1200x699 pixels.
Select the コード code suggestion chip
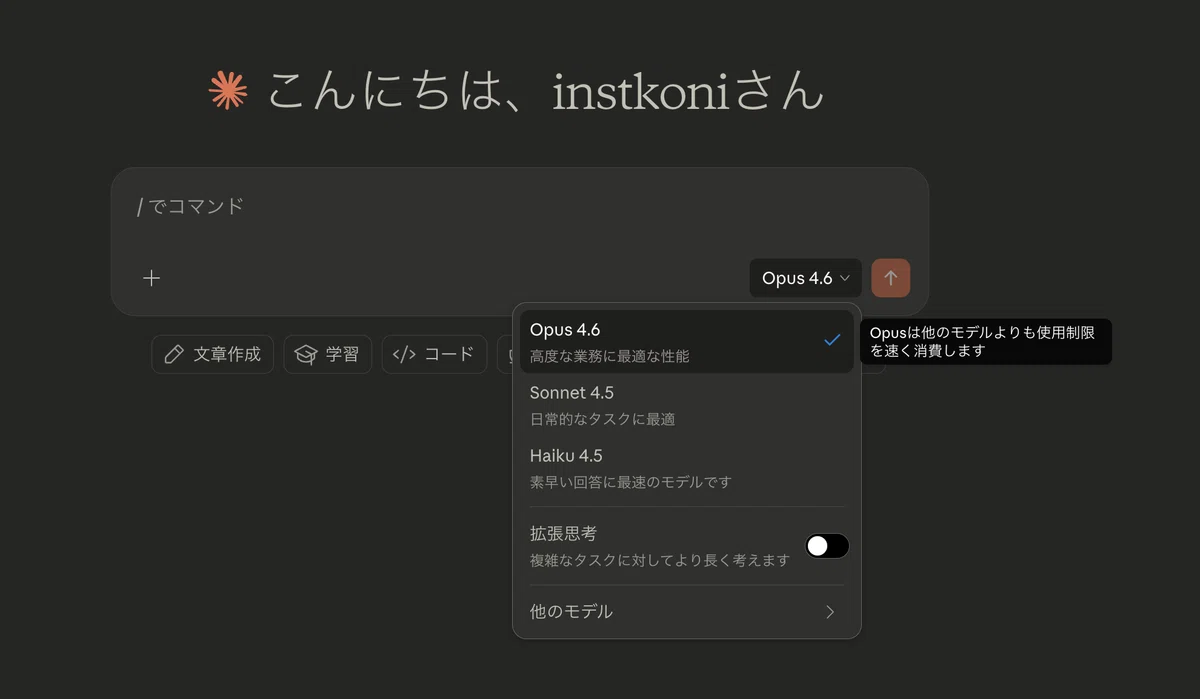(434, 354)
